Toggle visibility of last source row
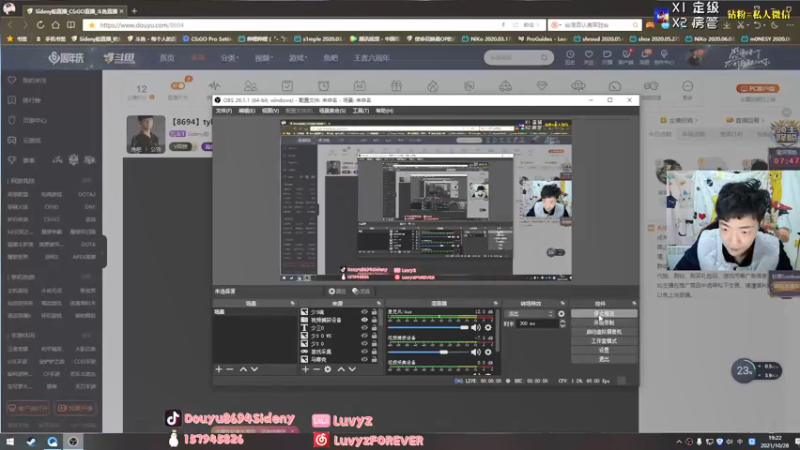This screenshot has height=450, width=800. (364, 359)
